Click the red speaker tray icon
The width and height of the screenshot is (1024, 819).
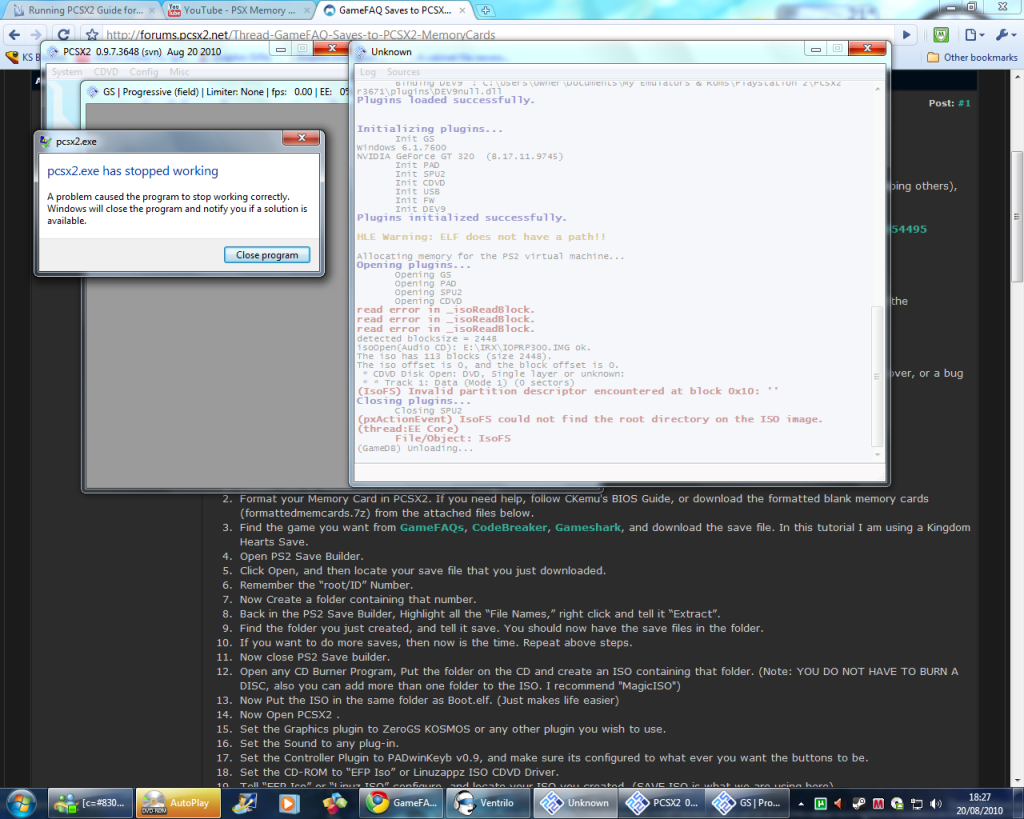839,803
